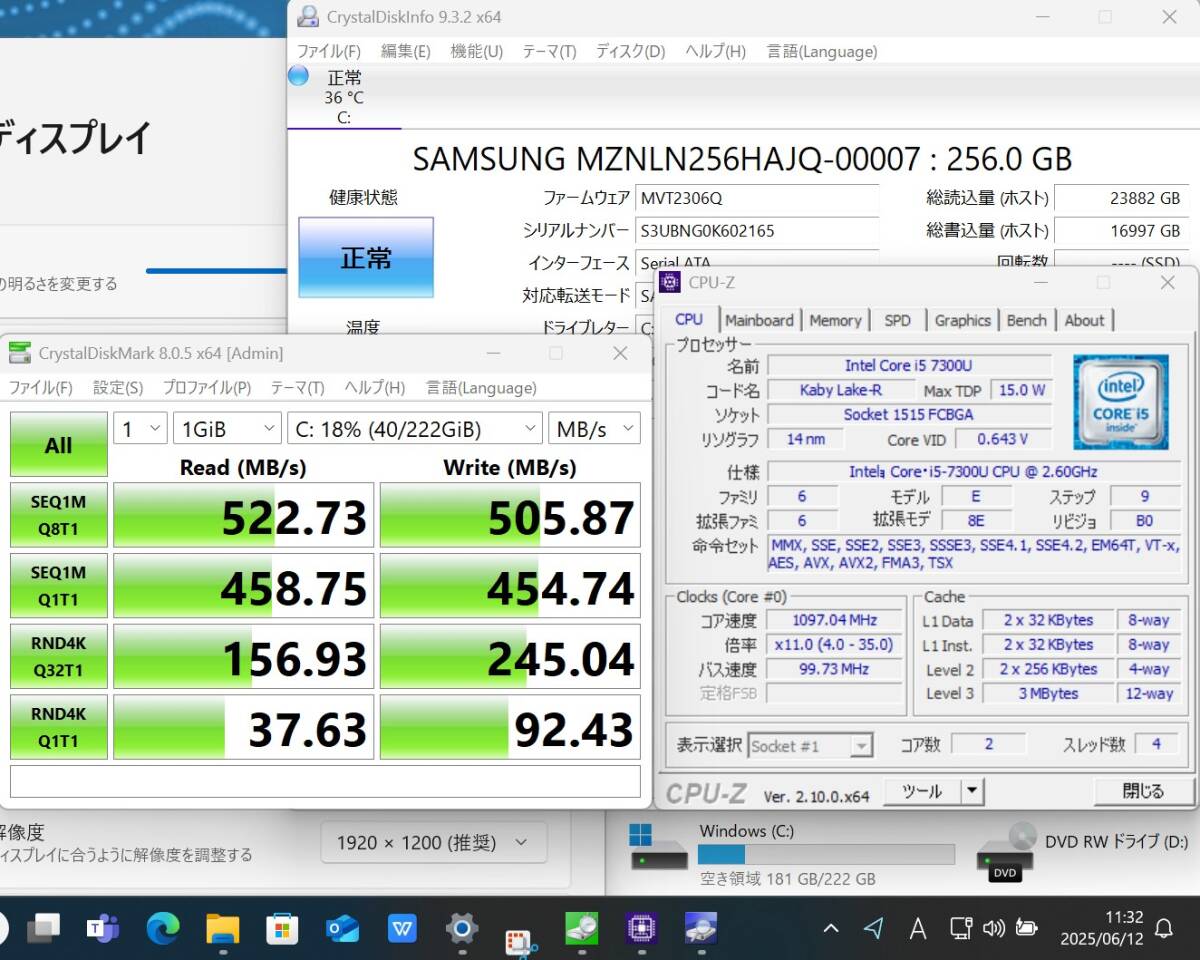
Task: Select the DVD RW drive (D:) icon
Action: [x=1005, y=852]
